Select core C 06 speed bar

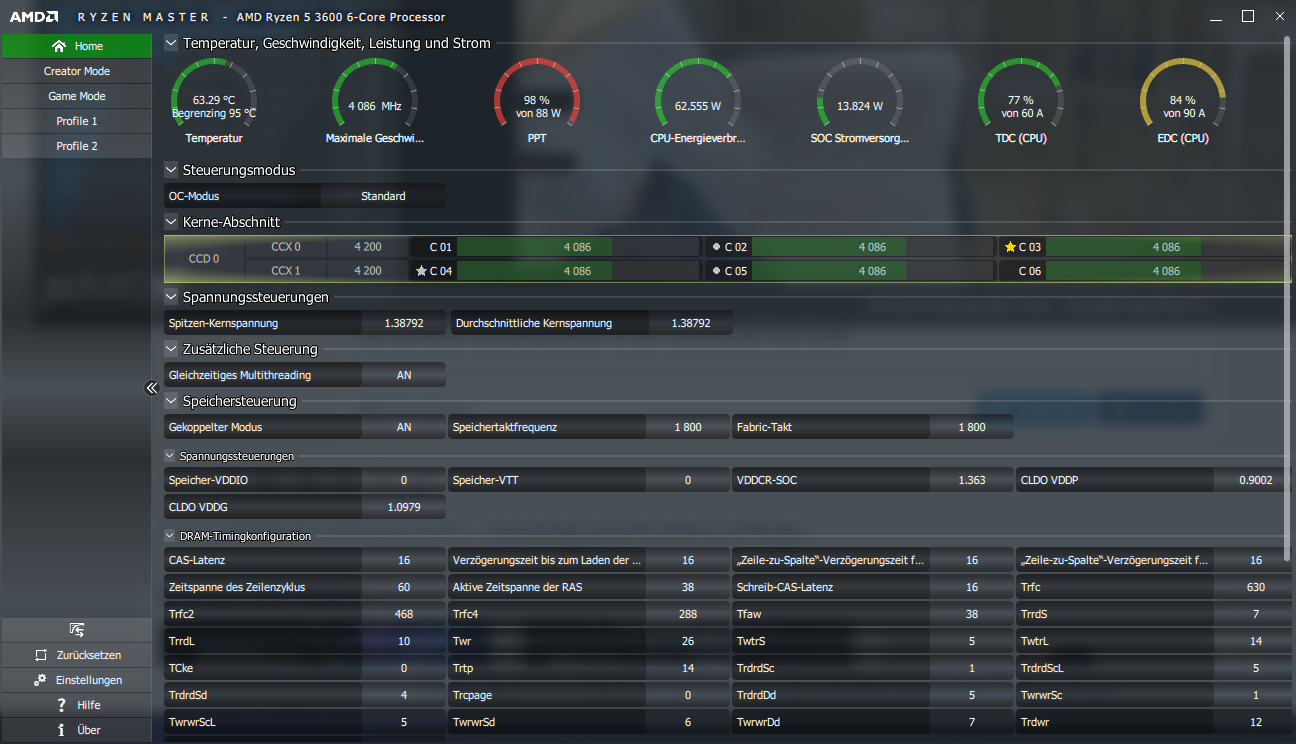pos(1166,271)
